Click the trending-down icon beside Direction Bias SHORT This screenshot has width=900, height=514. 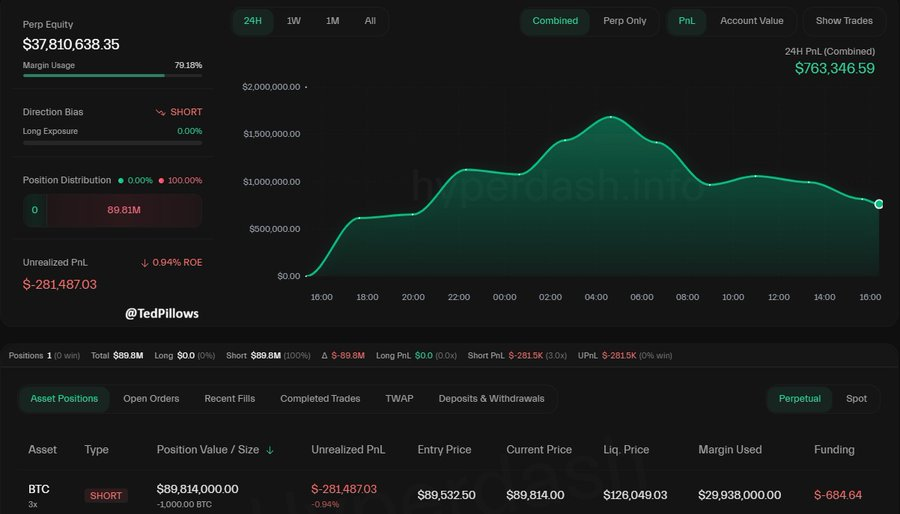(x=160, y=112)
